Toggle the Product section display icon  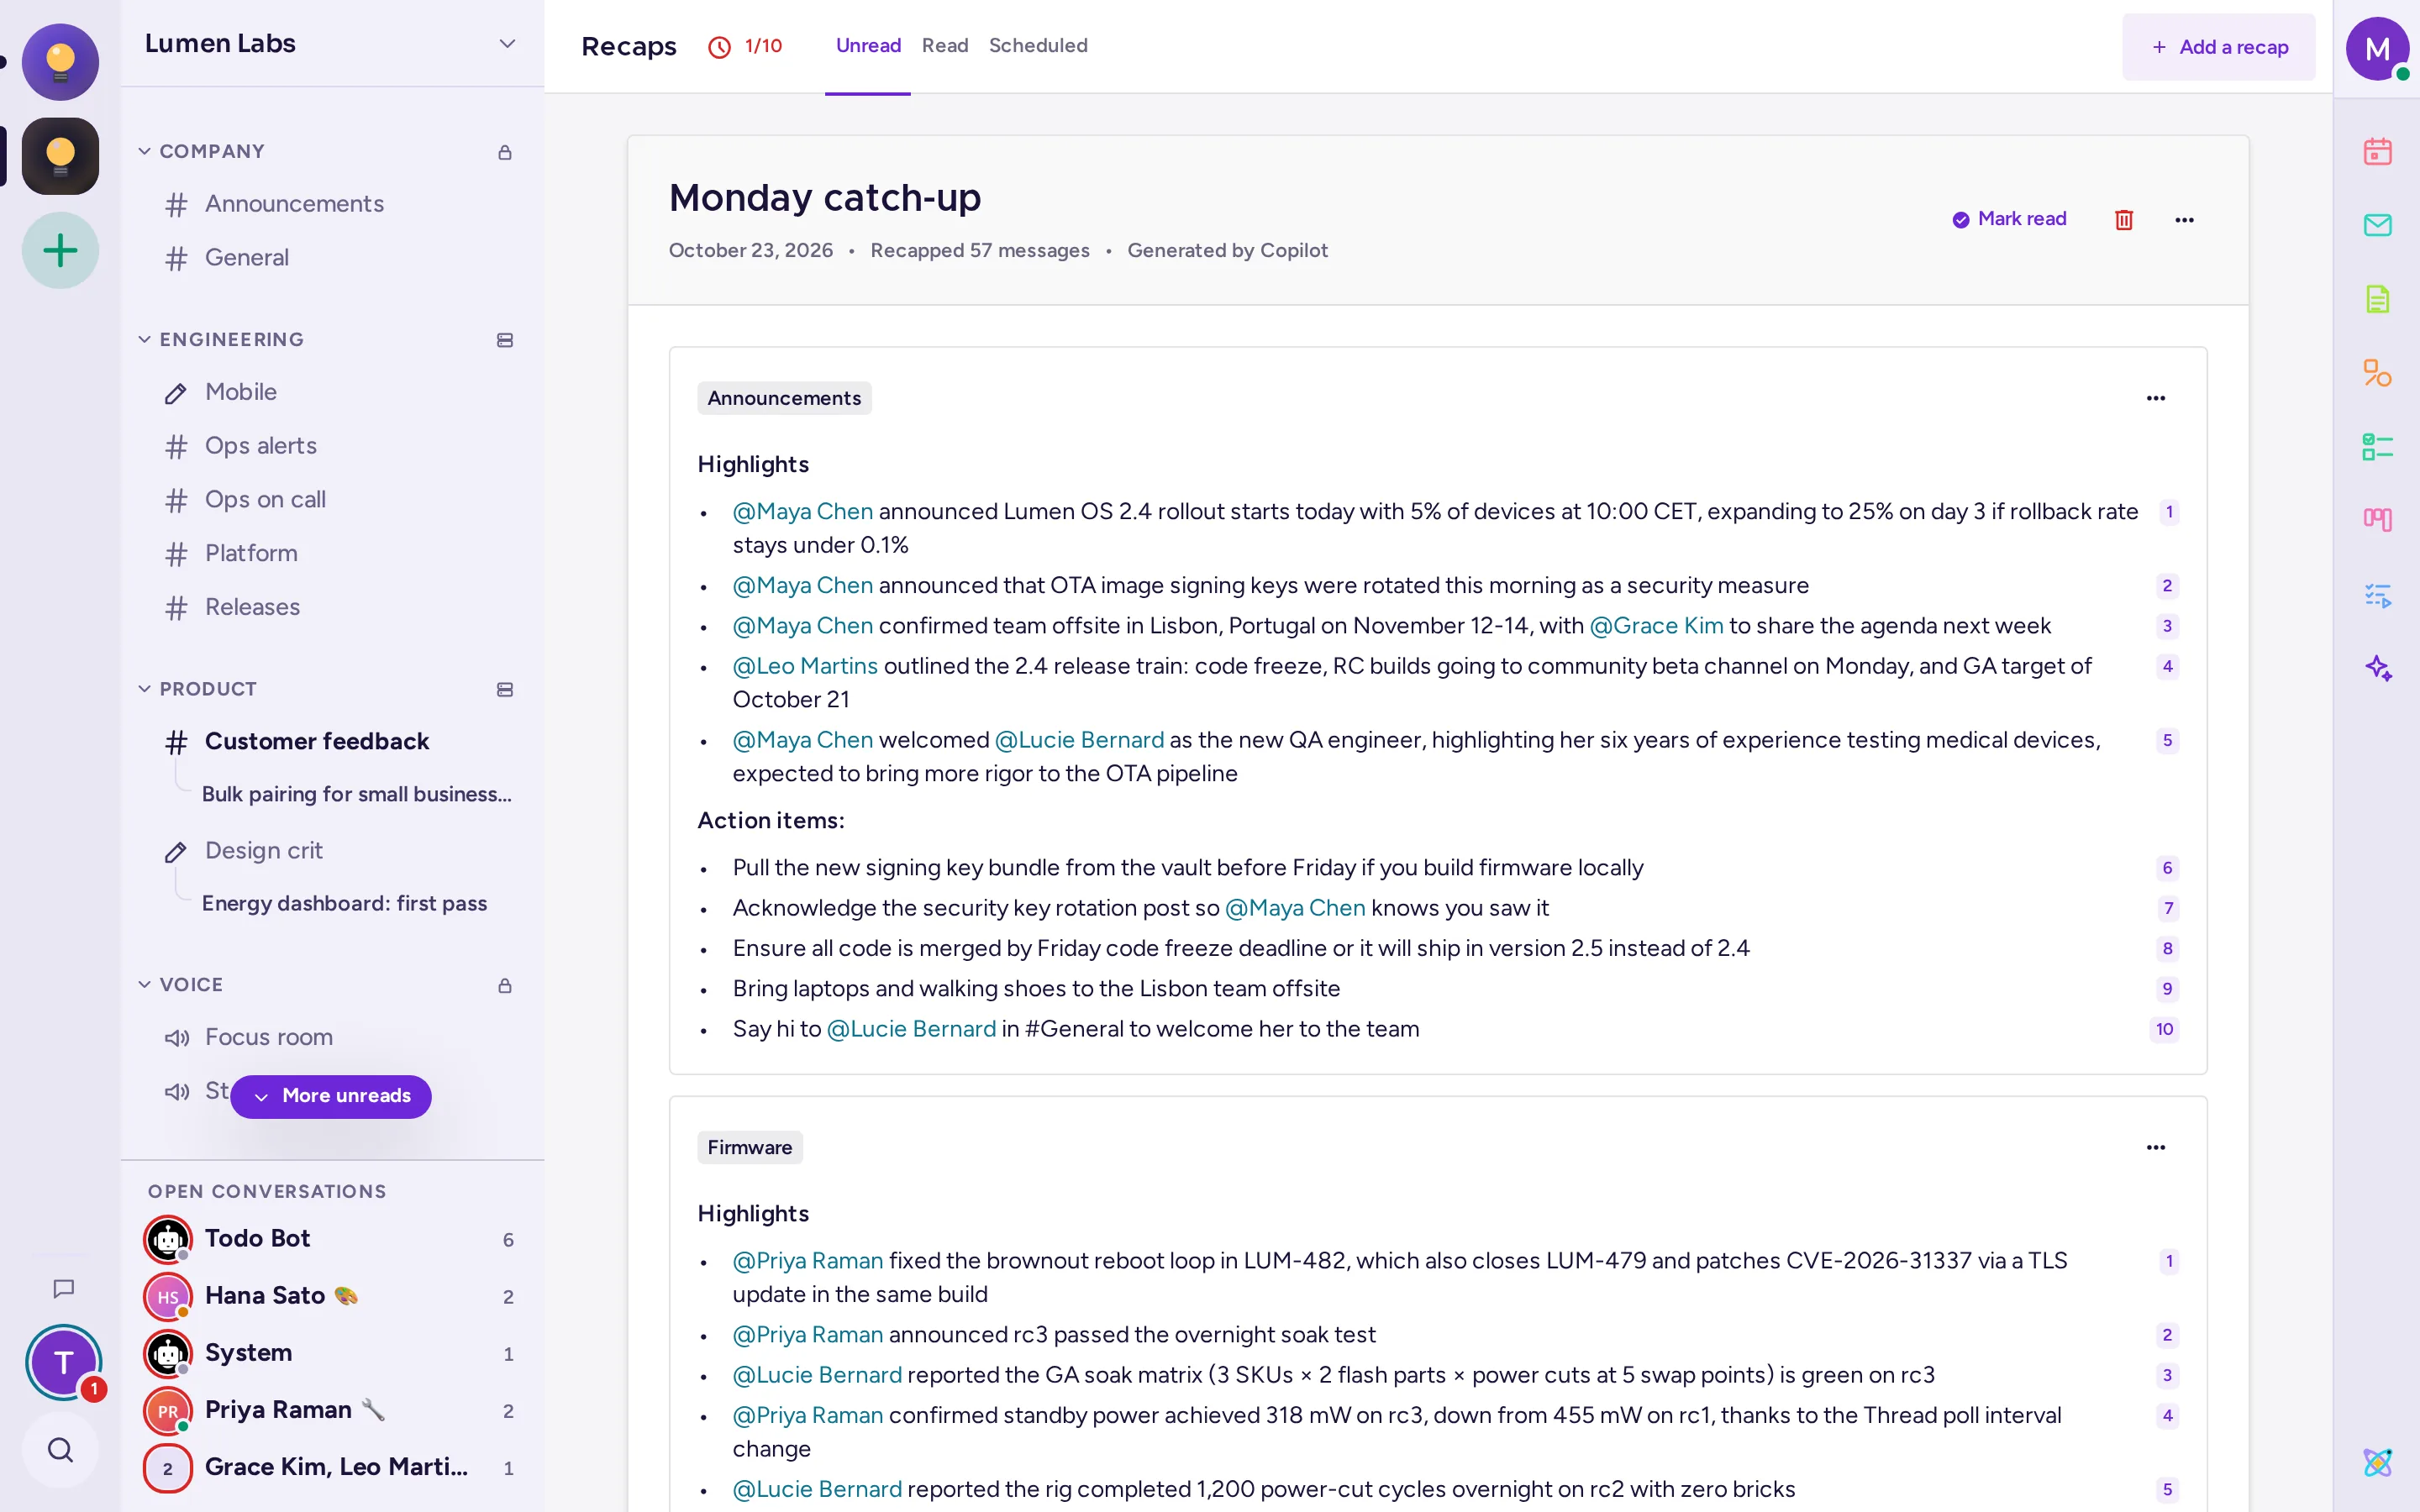point(505,689)
